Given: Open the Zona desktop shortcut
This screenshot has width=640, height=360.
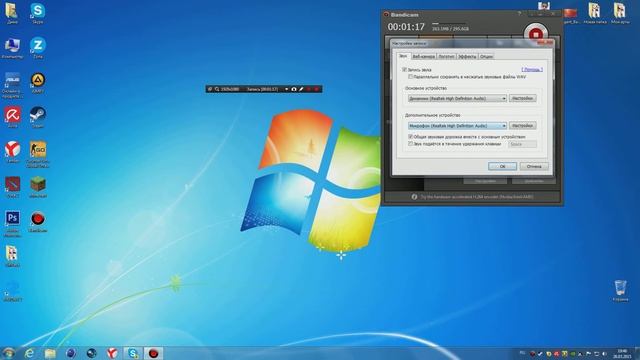Looking at the screenshot, I should [x=38, y=48].
